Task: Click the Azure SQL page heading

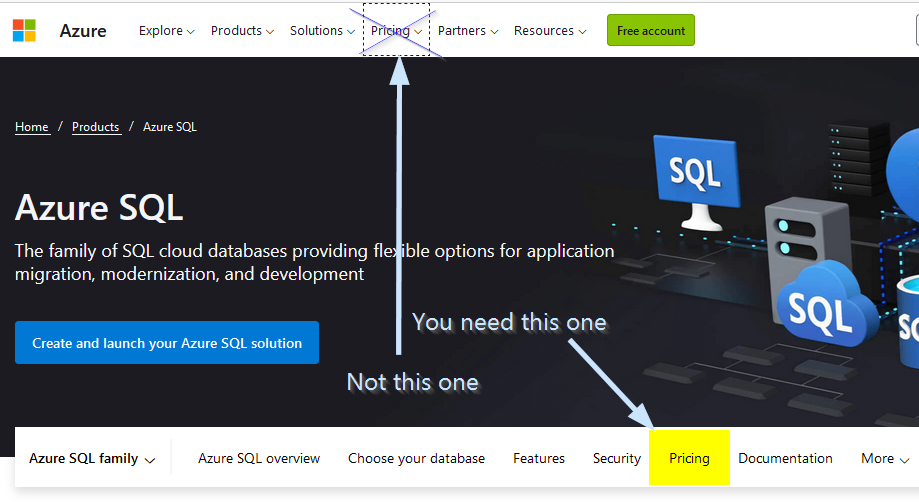Action: 99,208
